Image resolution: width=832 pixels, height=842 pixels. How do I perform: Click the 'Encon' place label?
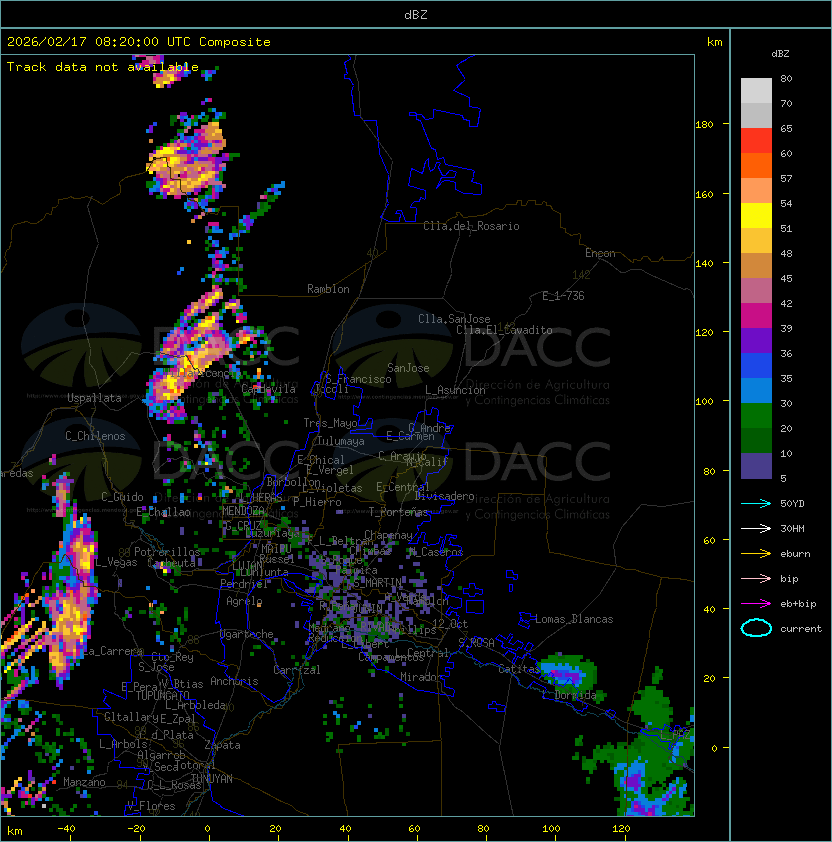click(x=600, y=253)
